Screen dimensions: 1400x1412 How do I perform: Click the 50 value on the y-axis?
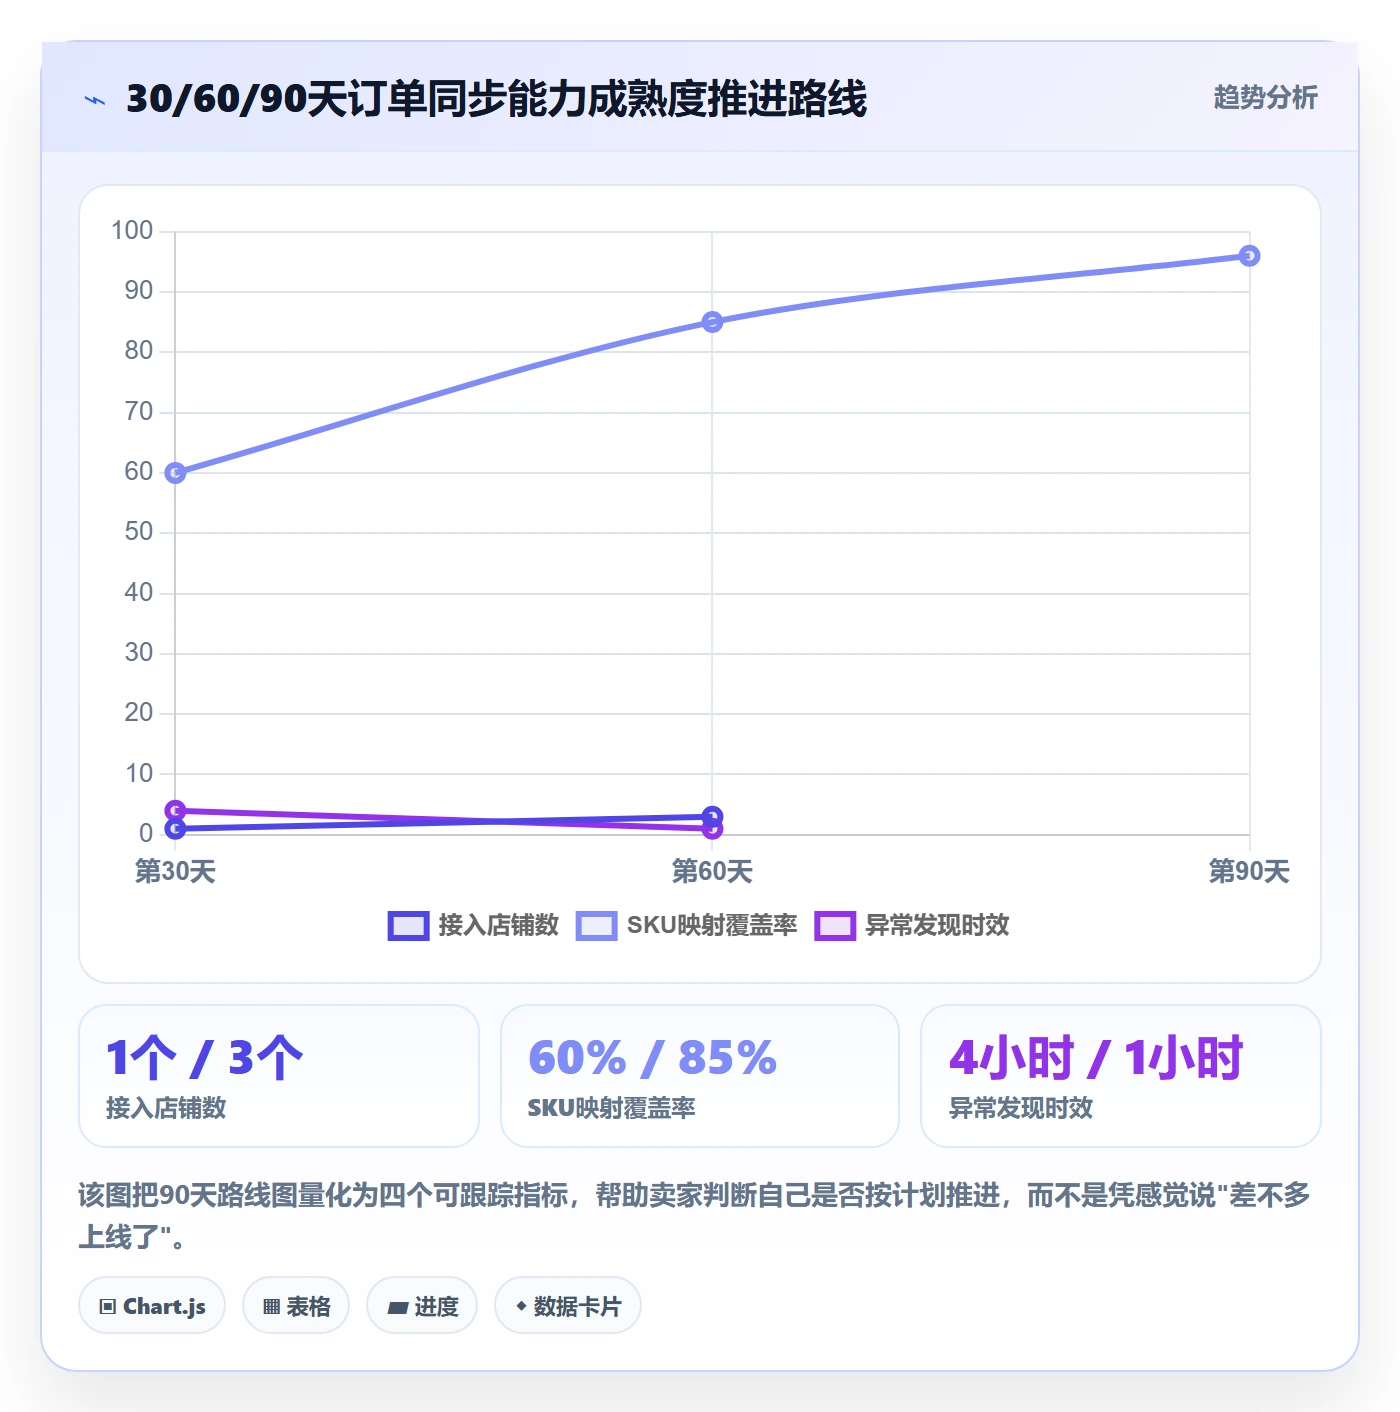click(139, 532)
